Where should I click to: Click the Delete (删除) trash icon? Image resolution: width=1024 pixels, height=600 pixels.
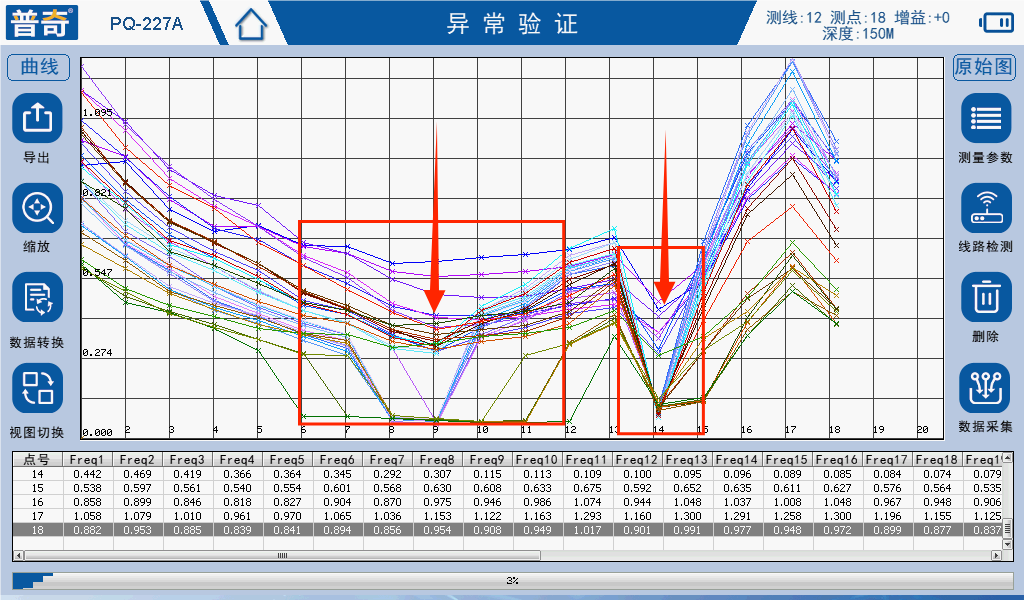[x=986, y=298]
